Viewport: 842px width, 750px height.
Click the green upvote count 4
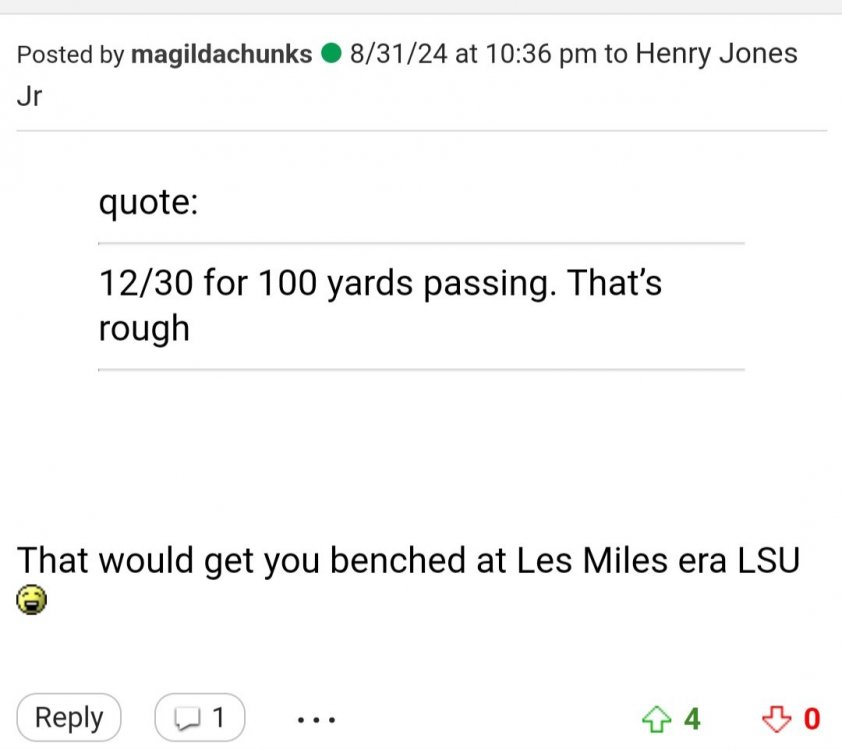[691, 718]
